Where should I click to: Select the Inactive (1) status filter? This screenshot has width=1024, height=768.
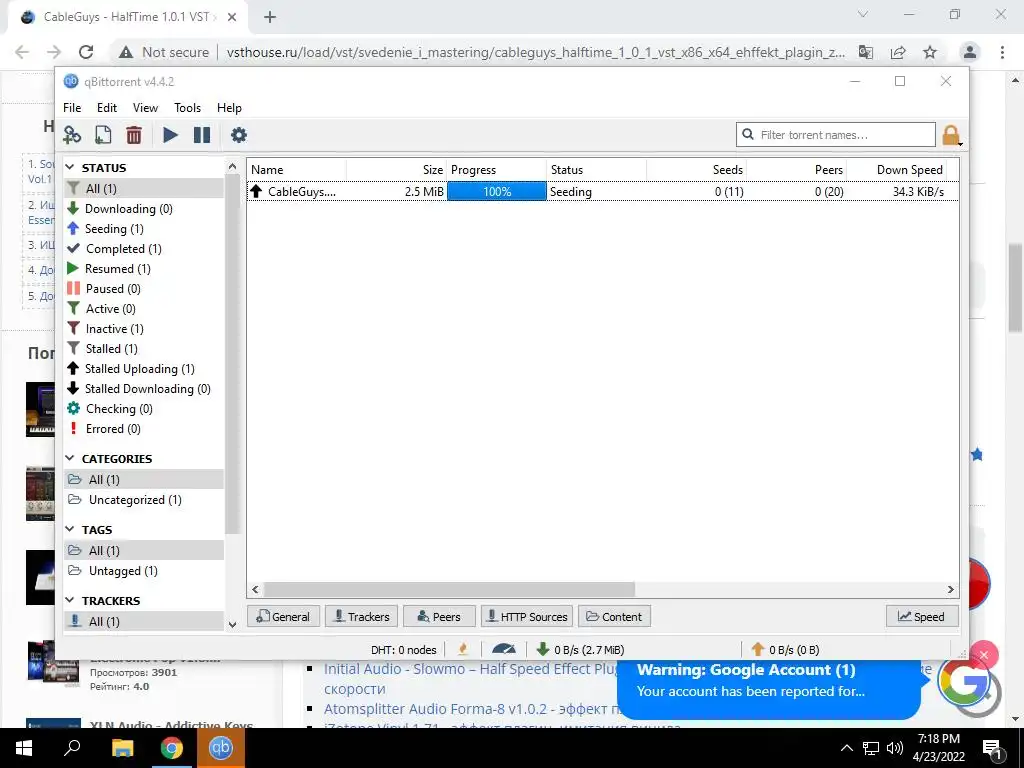point(144,329)
